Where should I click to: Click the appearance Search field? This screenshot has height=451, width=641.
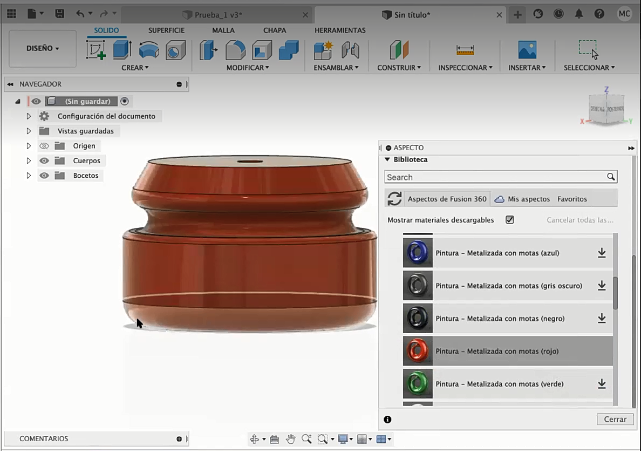[500, 177]
